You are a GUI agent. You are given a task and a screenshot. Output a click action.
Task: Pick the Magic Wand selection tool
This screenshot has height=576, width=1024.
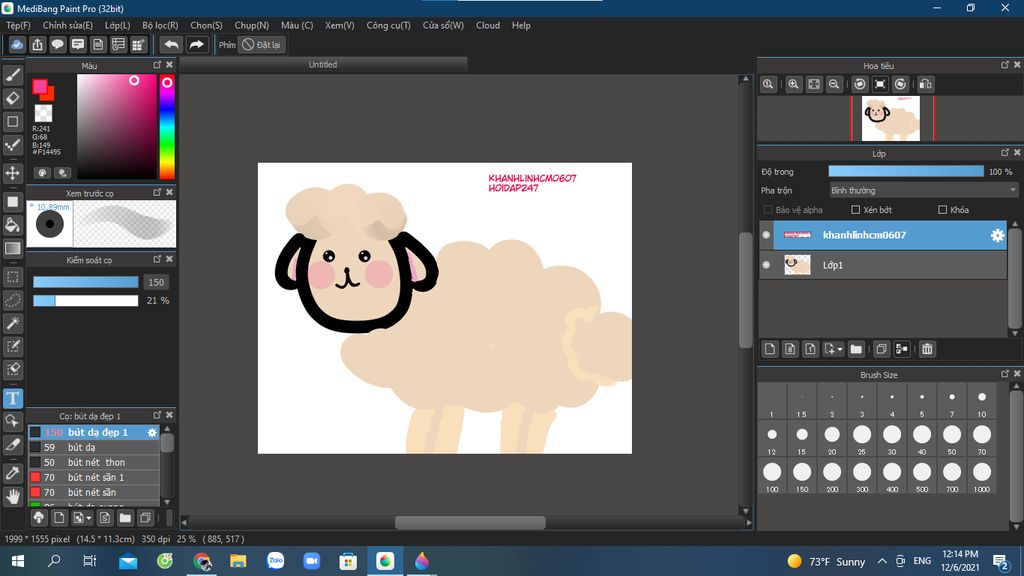pyautogui.click(x=13, y=323)
